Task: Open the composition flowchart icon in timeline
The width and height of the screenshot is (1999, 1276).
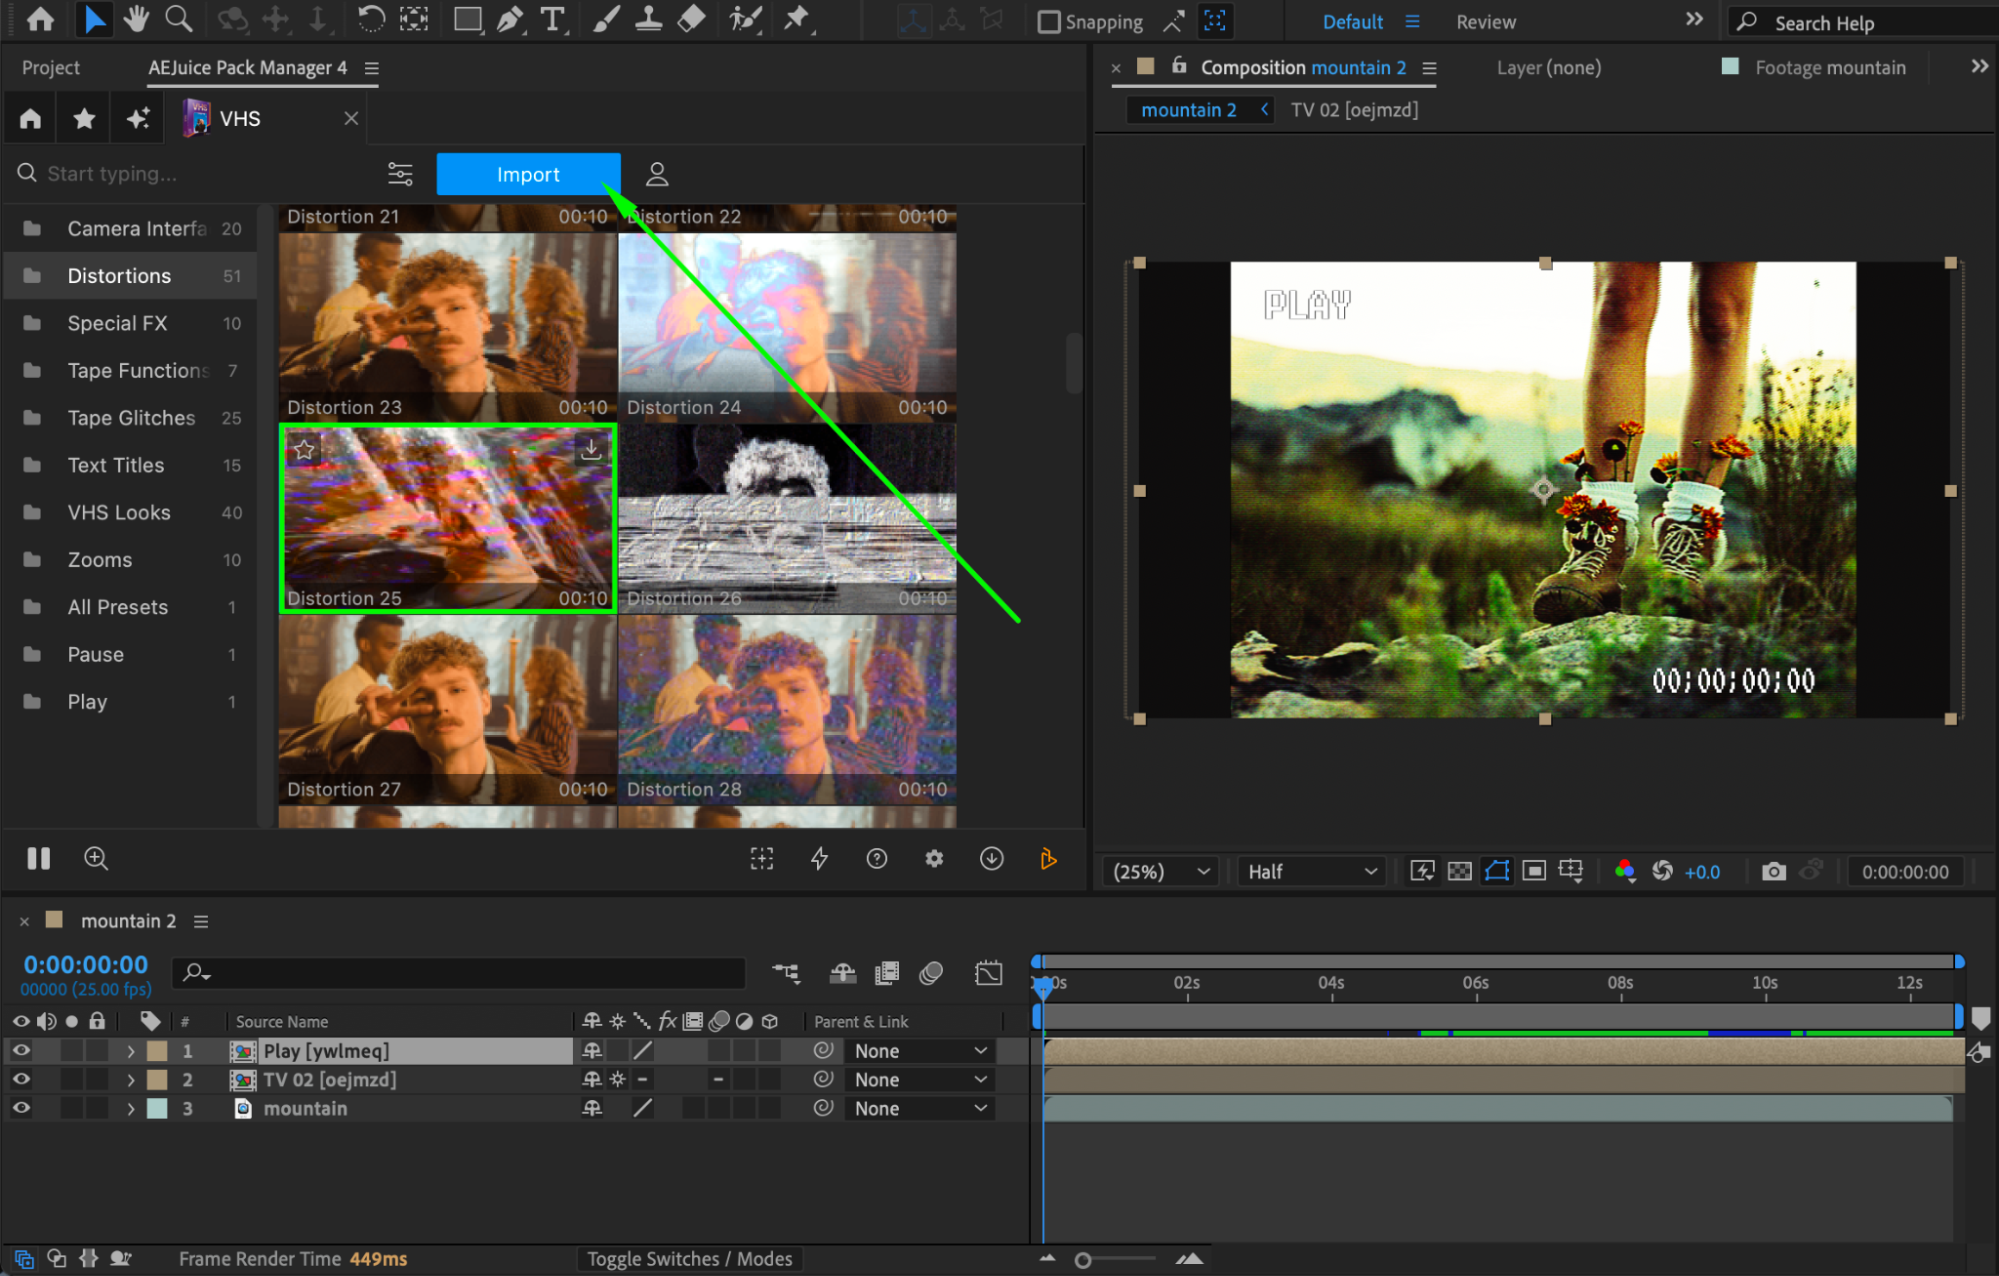Action: (786, 972)
